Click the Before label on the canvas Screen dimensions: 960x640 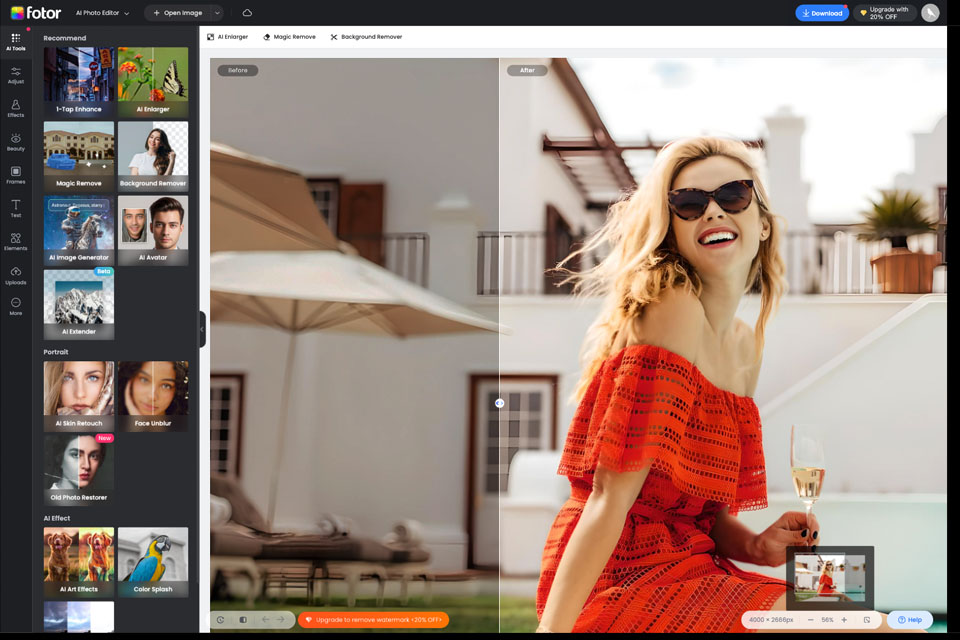tap(238, 70)
